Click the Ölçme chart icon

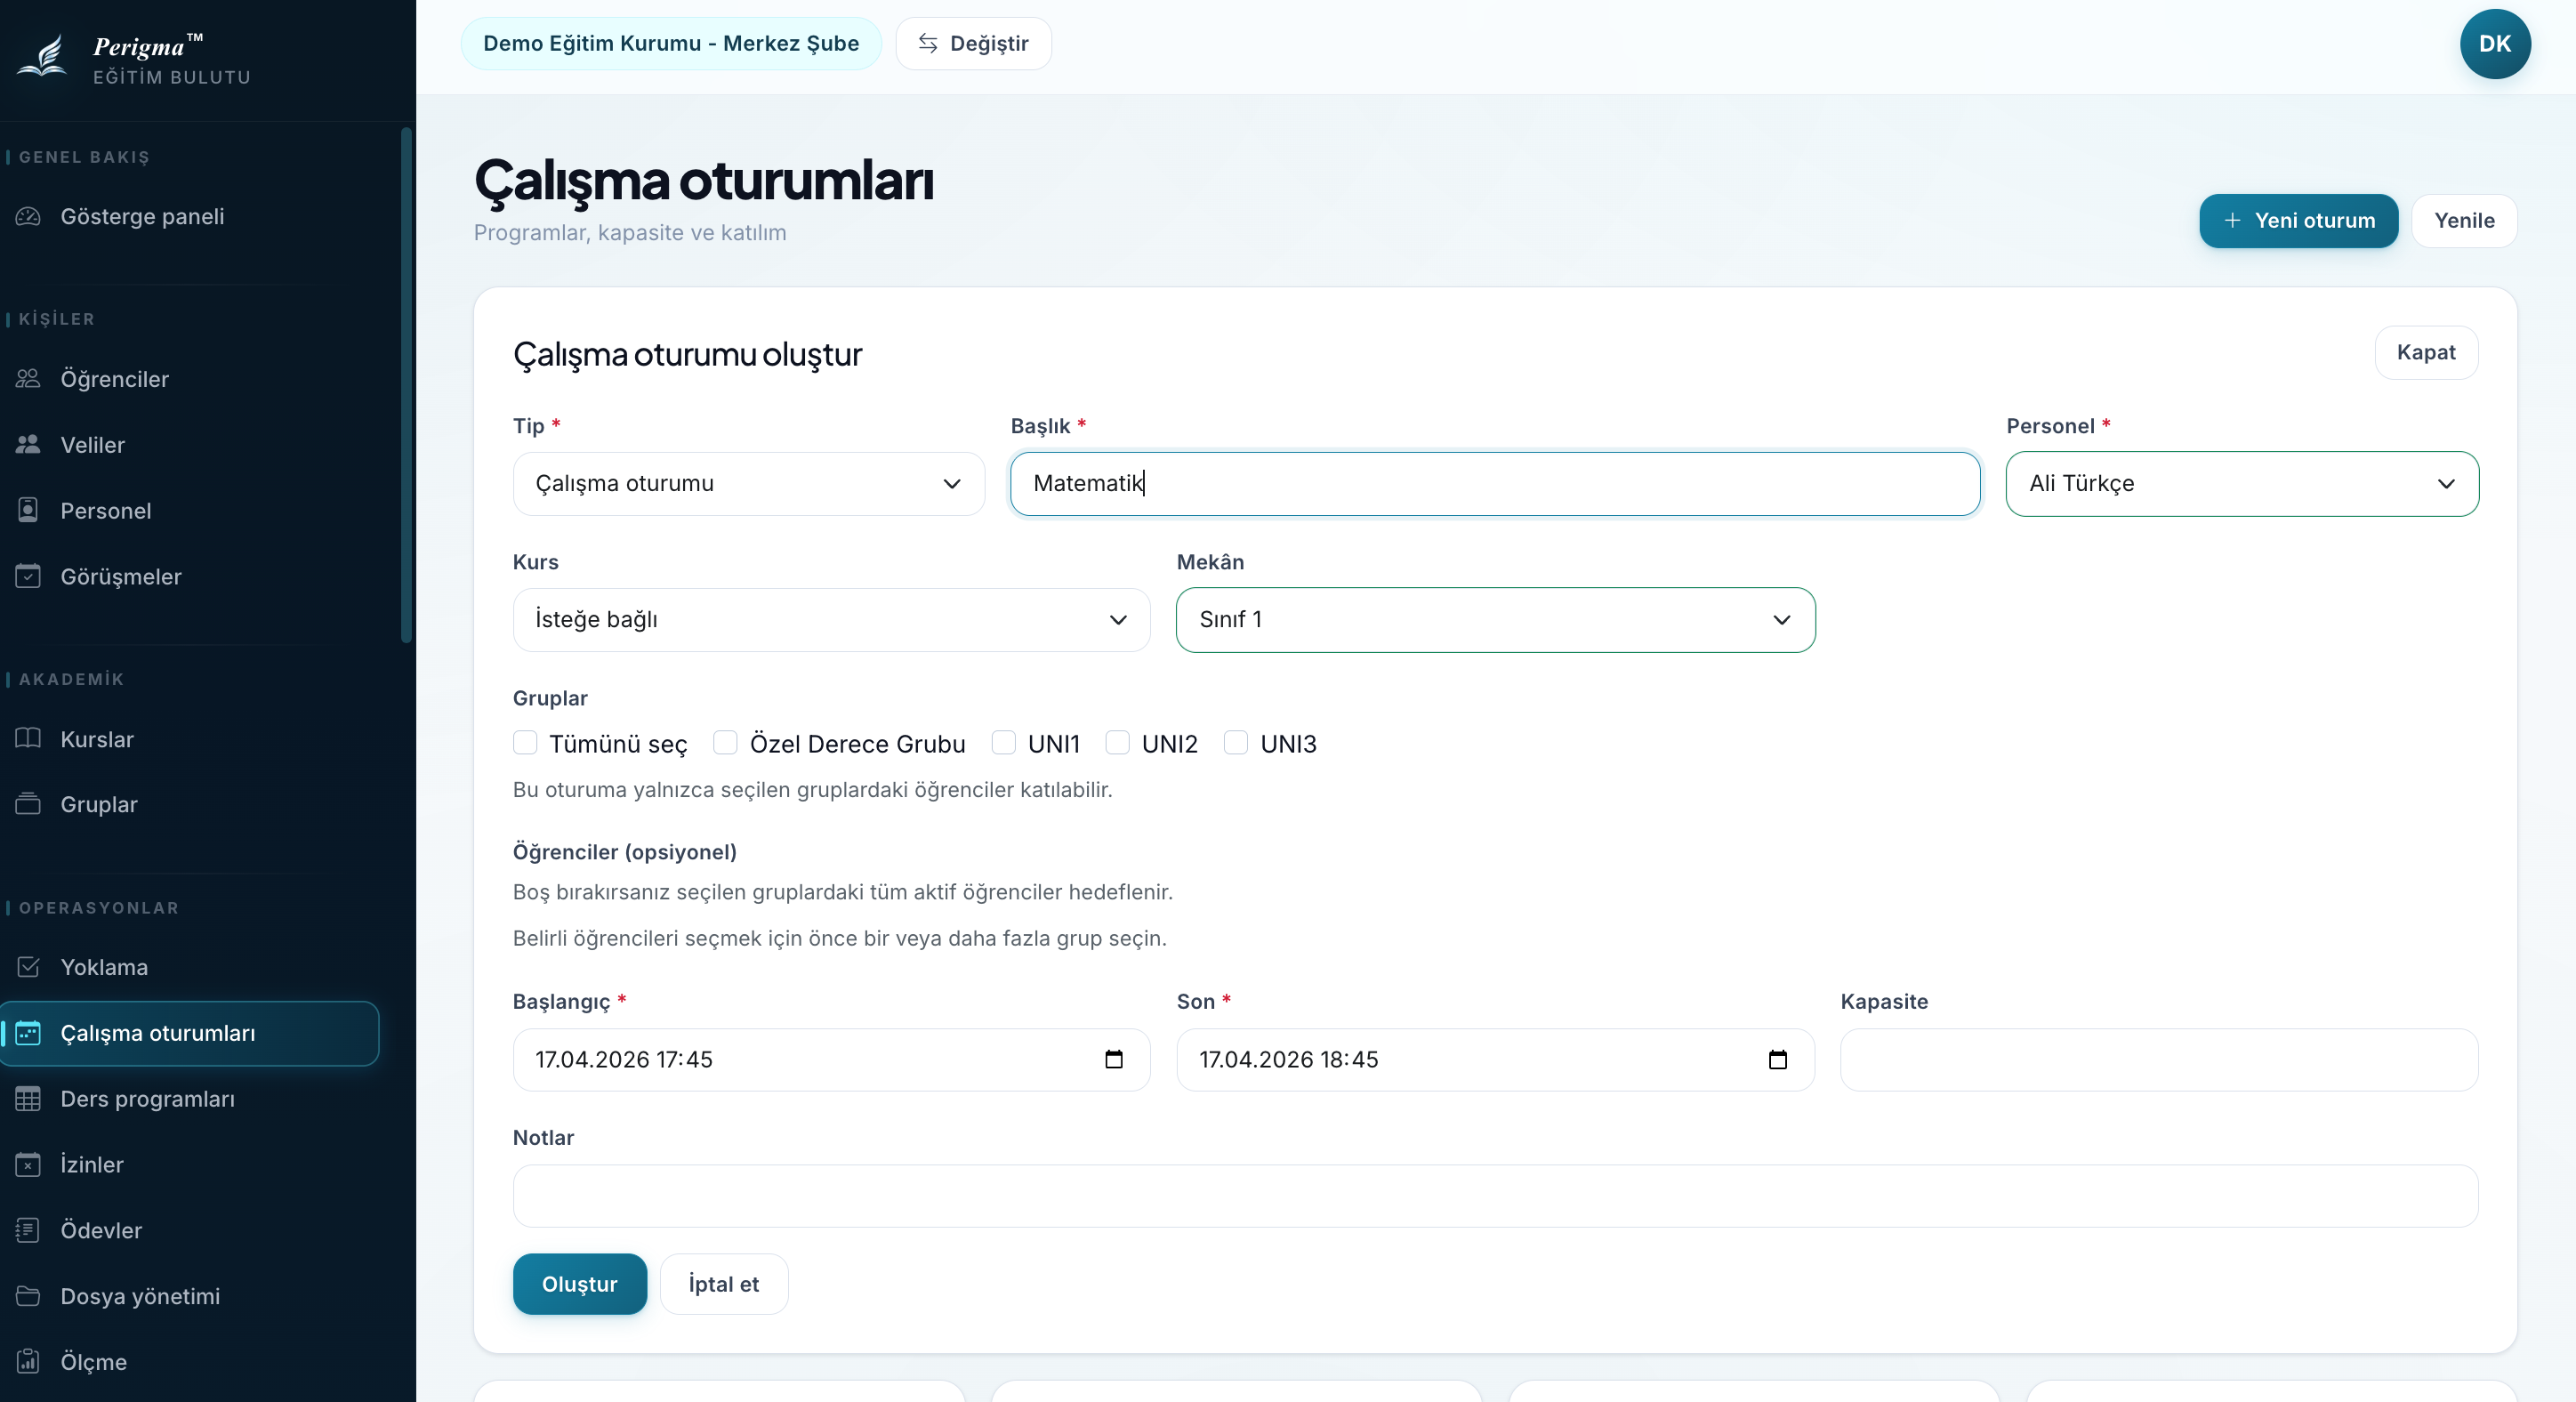point(28,1361)
